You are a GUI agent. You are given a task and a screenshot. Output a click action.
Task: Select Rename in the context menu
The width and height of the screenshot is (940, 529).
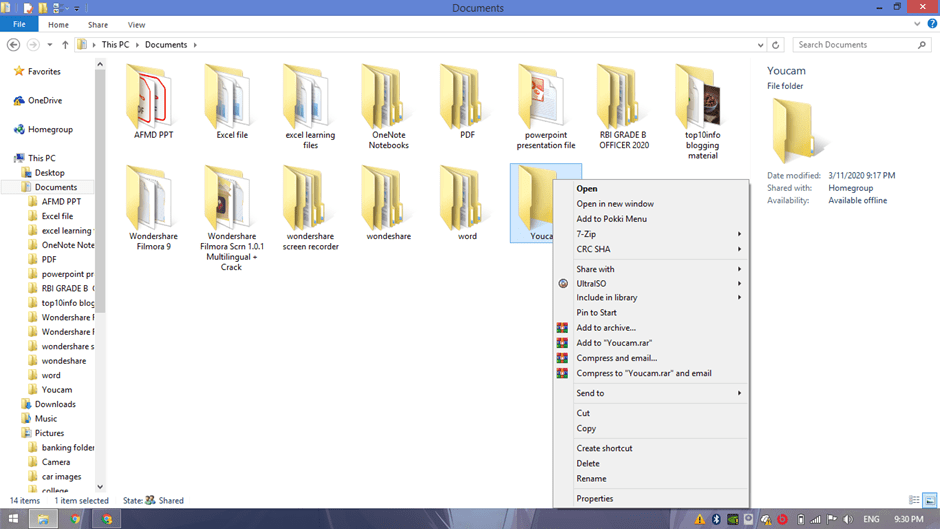point(591,478)
